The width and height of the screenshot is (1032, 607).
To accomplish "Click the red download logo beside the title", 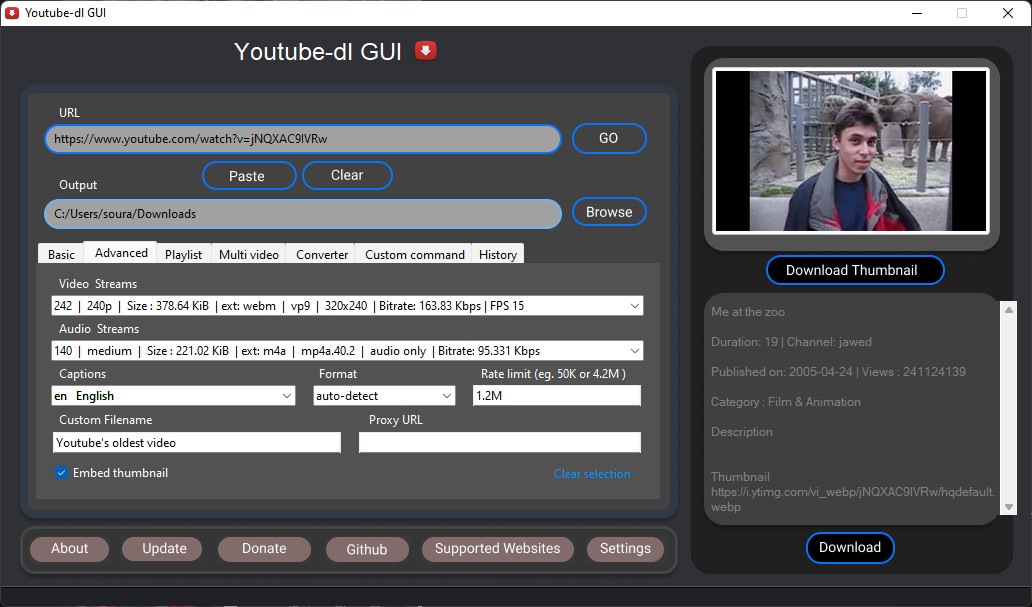I will [426, 51].
